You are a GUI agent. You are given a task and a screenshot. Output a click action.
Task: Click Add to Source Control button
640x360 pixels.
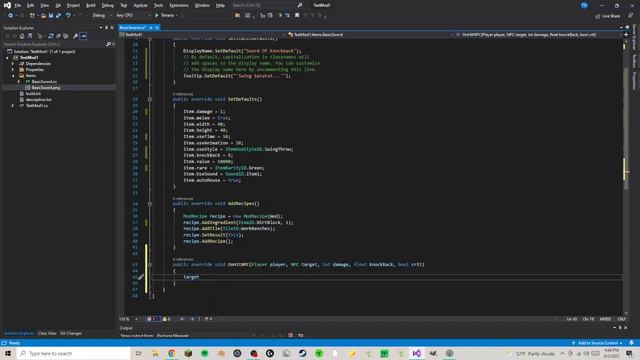[597, 343]
